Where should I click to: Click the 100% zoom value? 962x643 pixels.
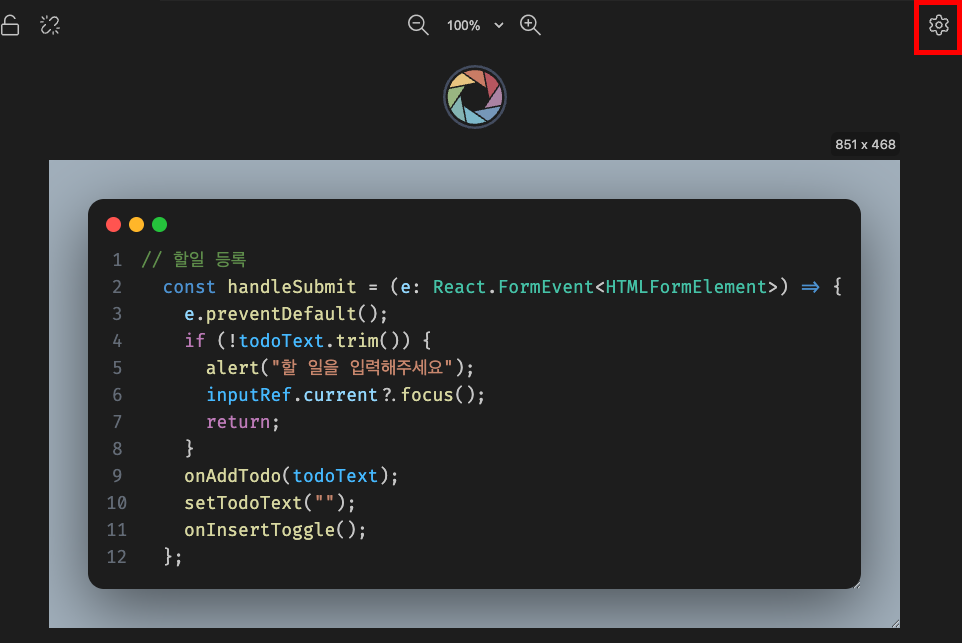point(463,25)
